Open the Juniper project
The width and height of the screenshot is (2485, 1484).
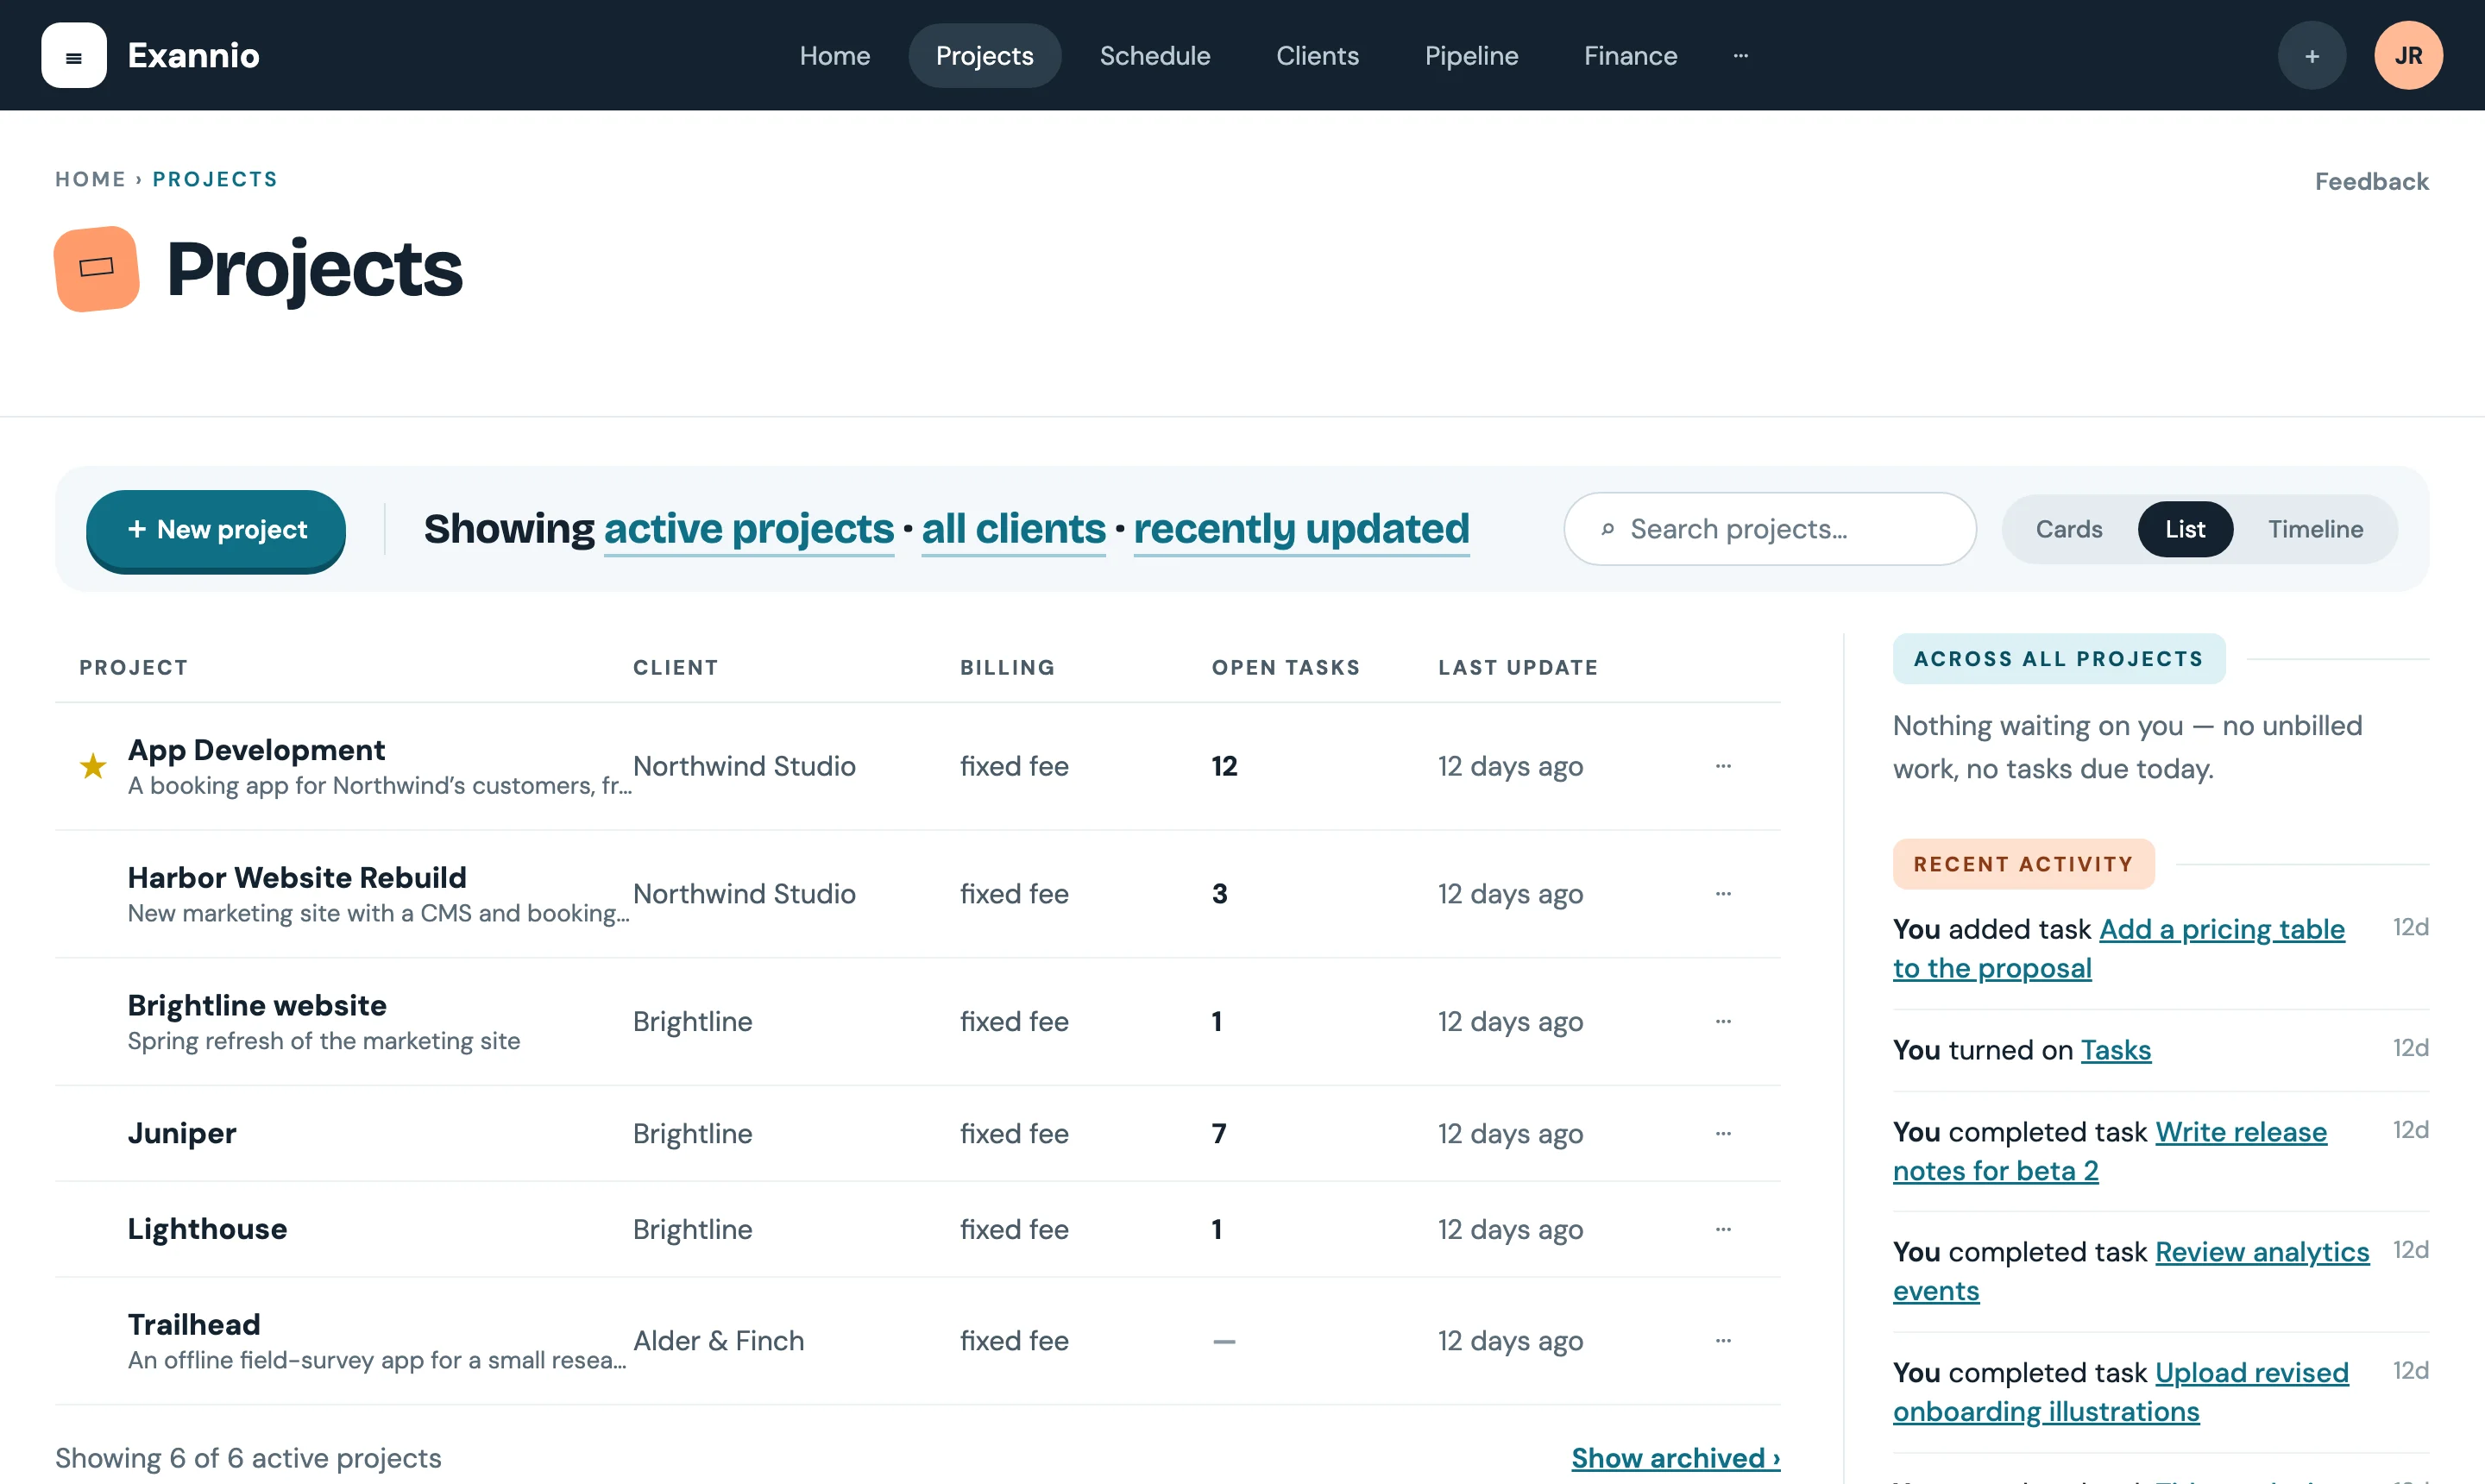point(182,1133)
